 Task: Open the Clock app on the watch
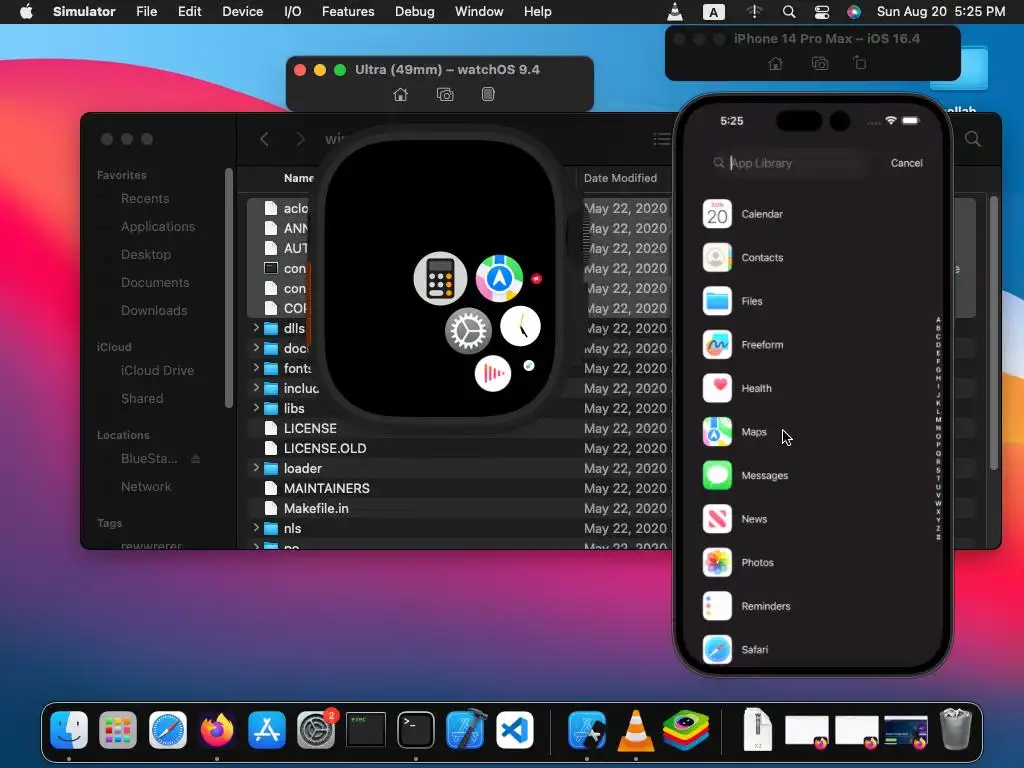(520, 325)
